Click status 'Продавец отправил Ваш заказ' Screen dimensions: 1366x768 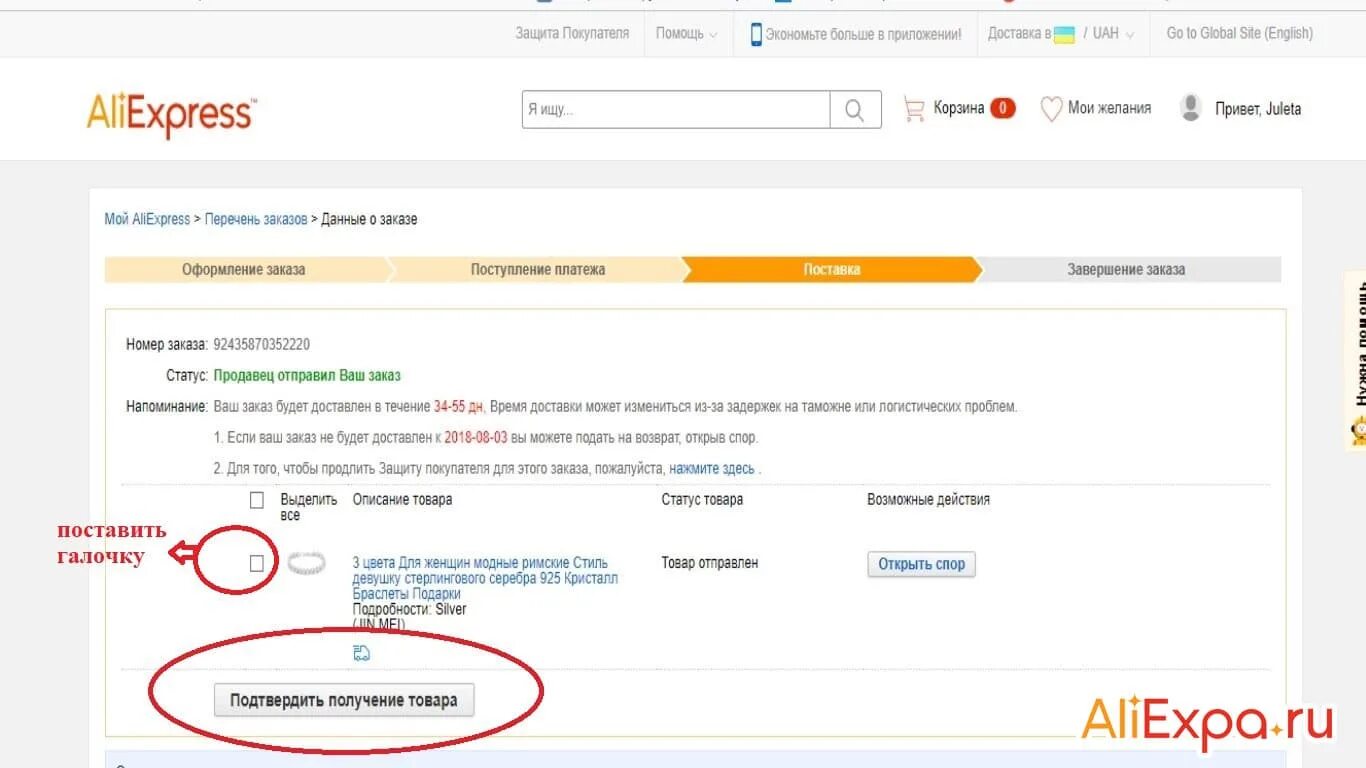point(307,376)
